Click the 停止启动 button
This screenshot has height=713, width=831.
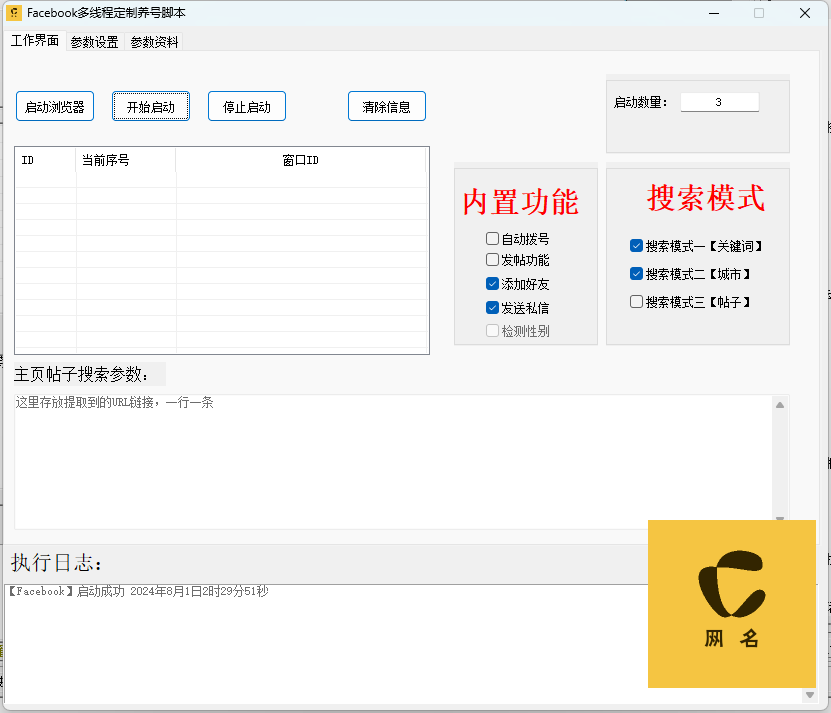[x=247, y=107]
